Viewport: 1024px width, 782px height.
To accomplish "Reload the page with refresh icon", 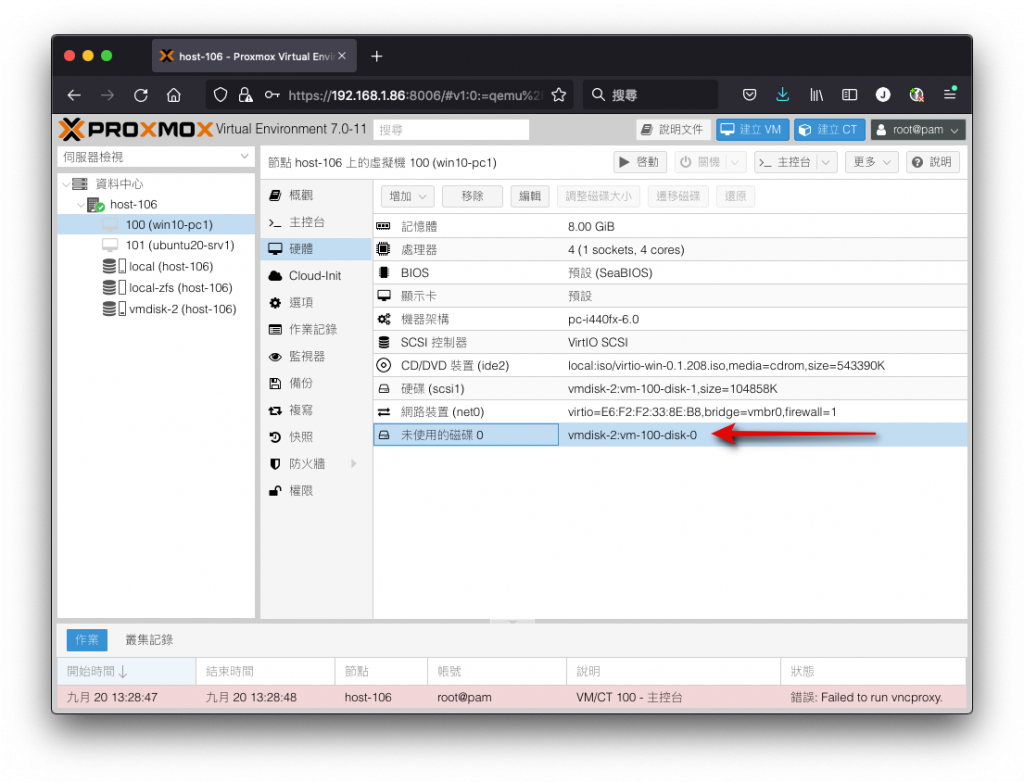I will pyautogui.click(x=140, y=95).
